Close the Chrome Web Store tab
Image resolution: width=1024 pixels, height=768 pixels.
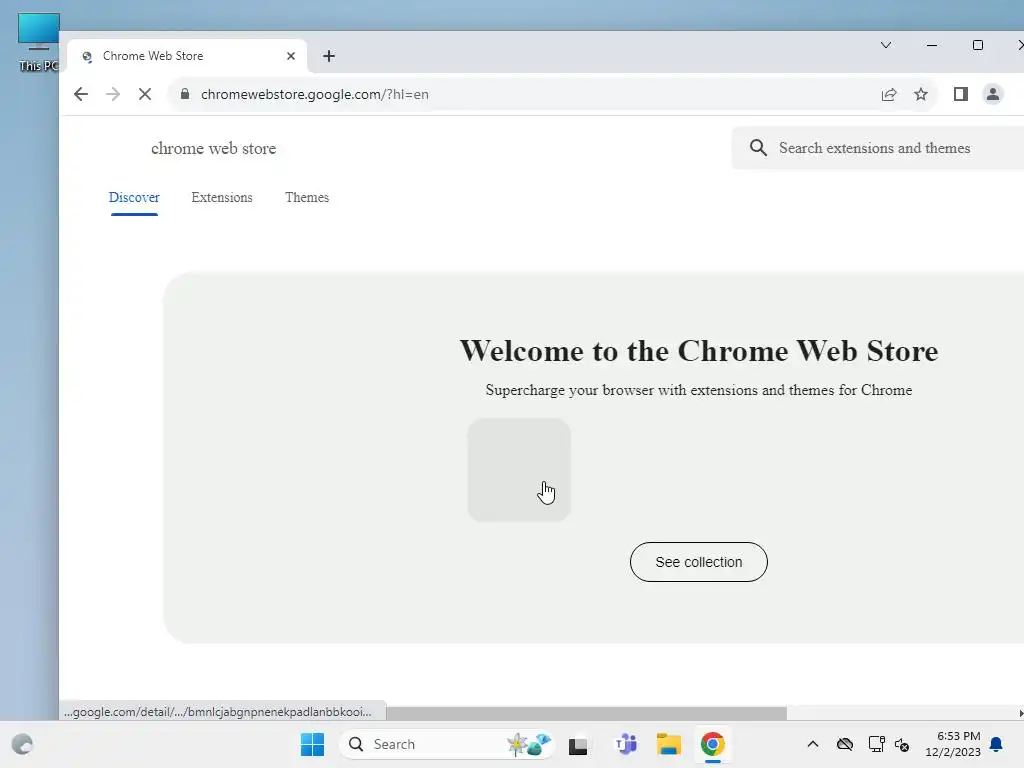(291, 56)
